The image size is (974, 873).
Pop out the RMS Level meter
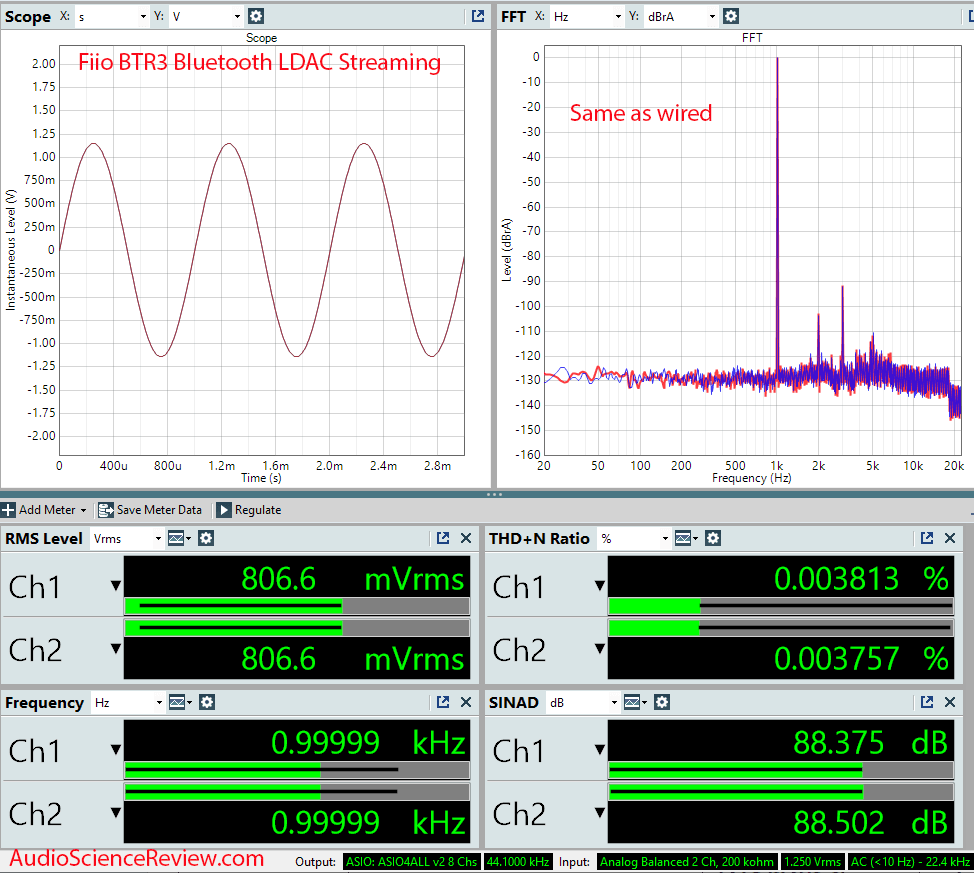click(443, 538)
